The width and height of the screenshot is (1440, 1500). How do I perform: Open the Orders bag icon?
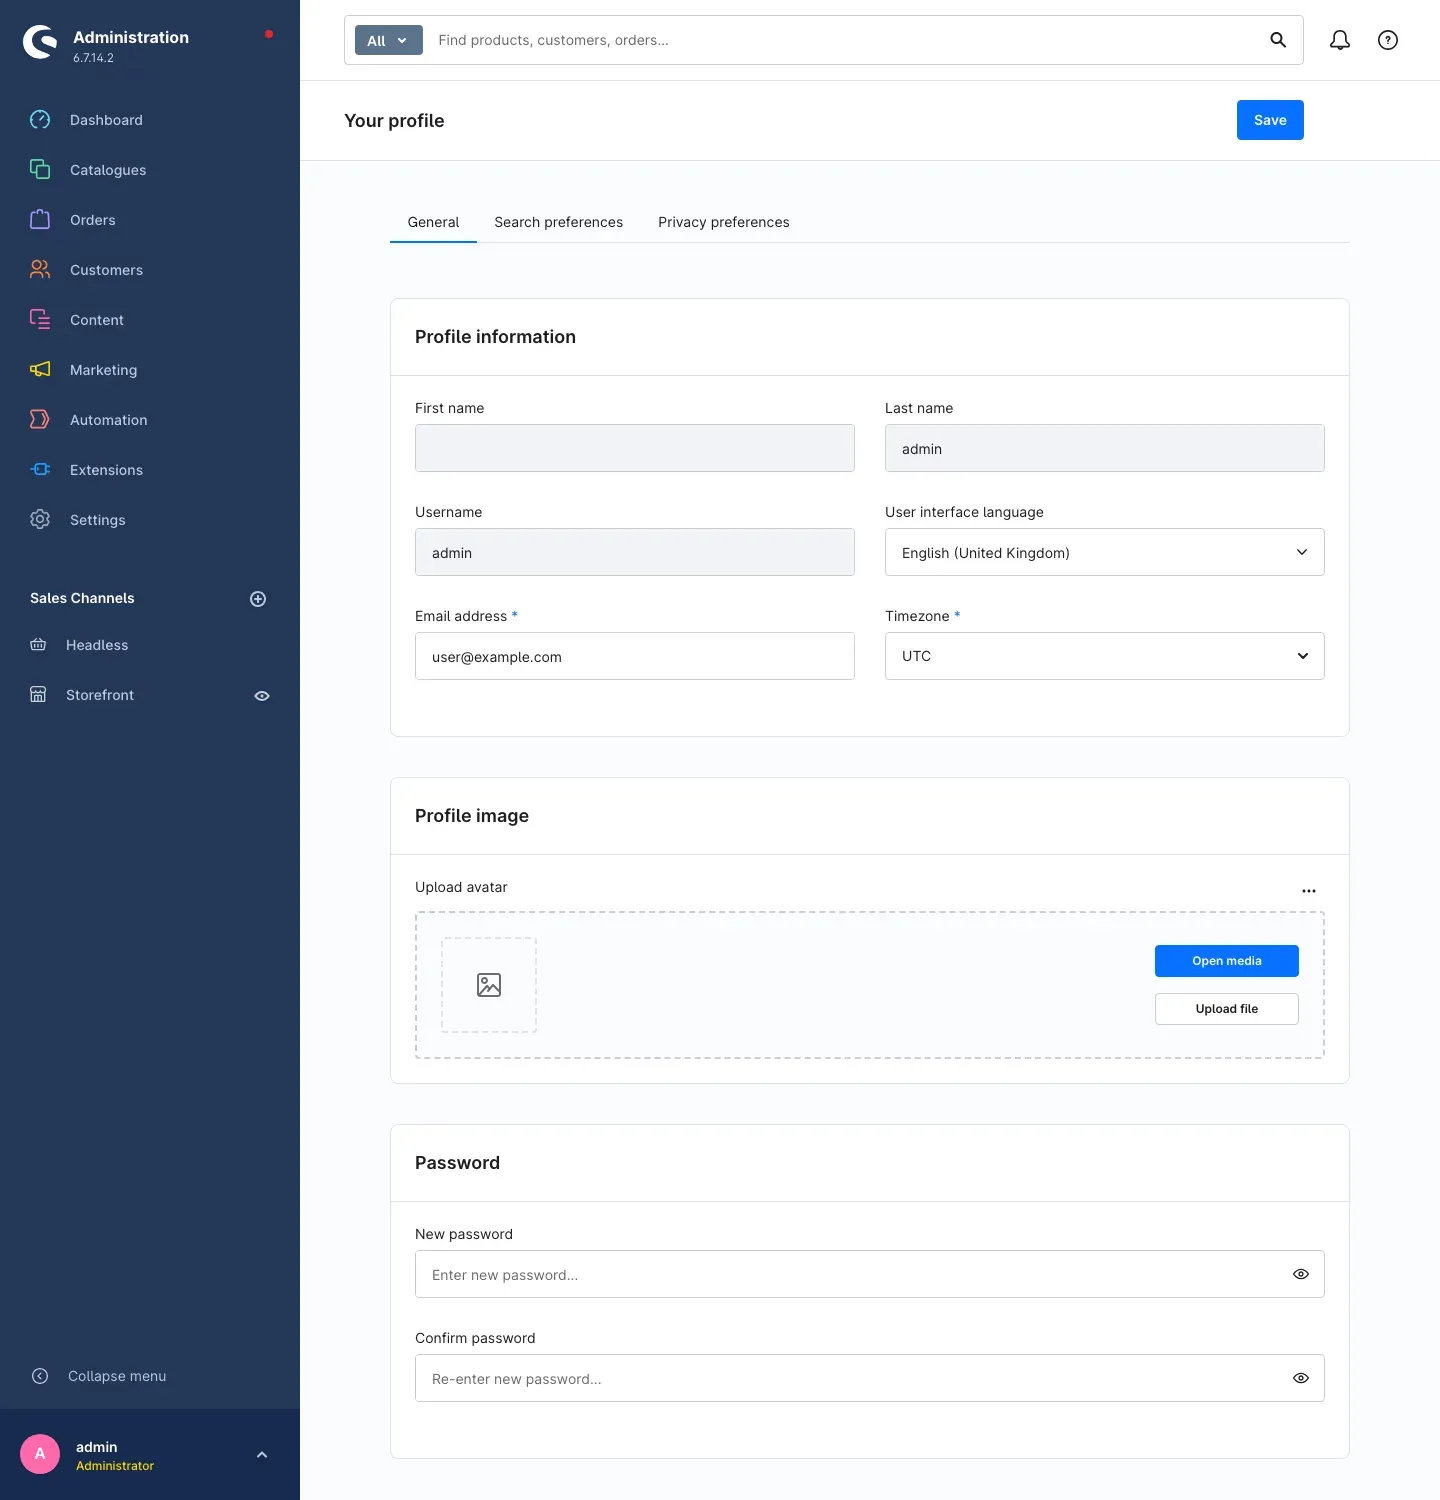[x=40, y=220]
